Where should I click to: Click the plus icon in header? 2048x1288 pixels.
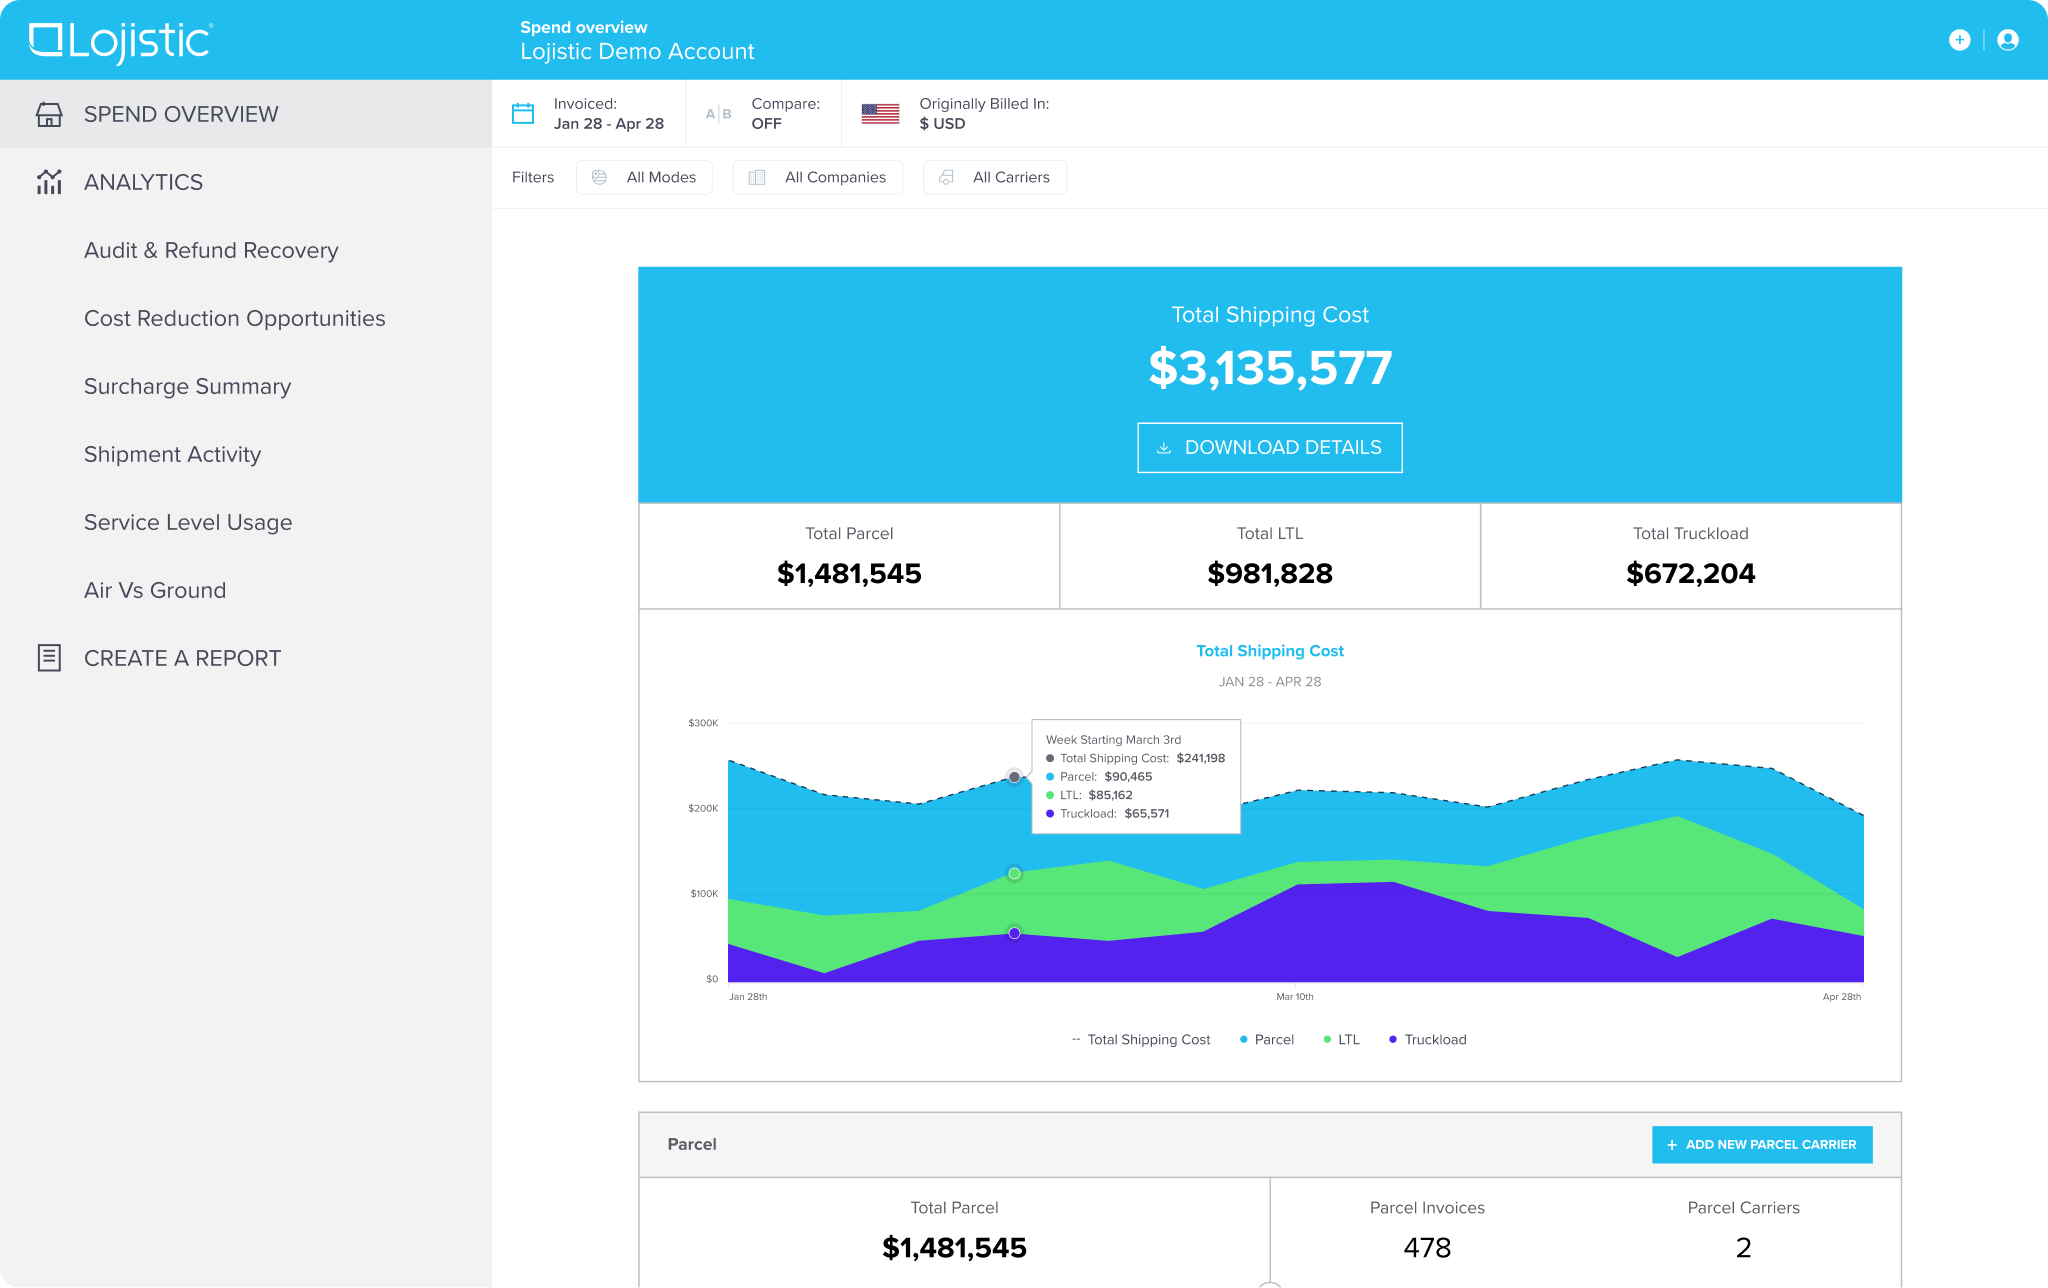coord(1959,40)
